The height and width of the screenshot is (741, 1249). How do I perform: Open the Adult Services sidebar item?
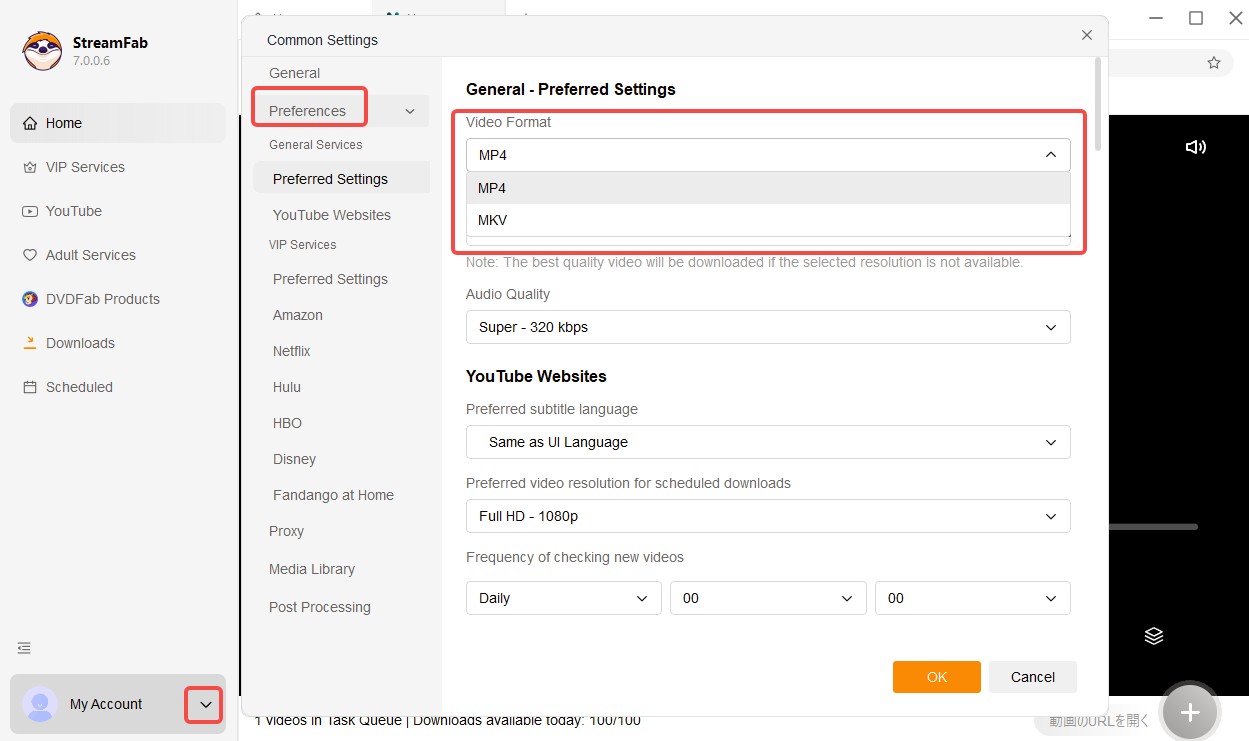(89, 255)
